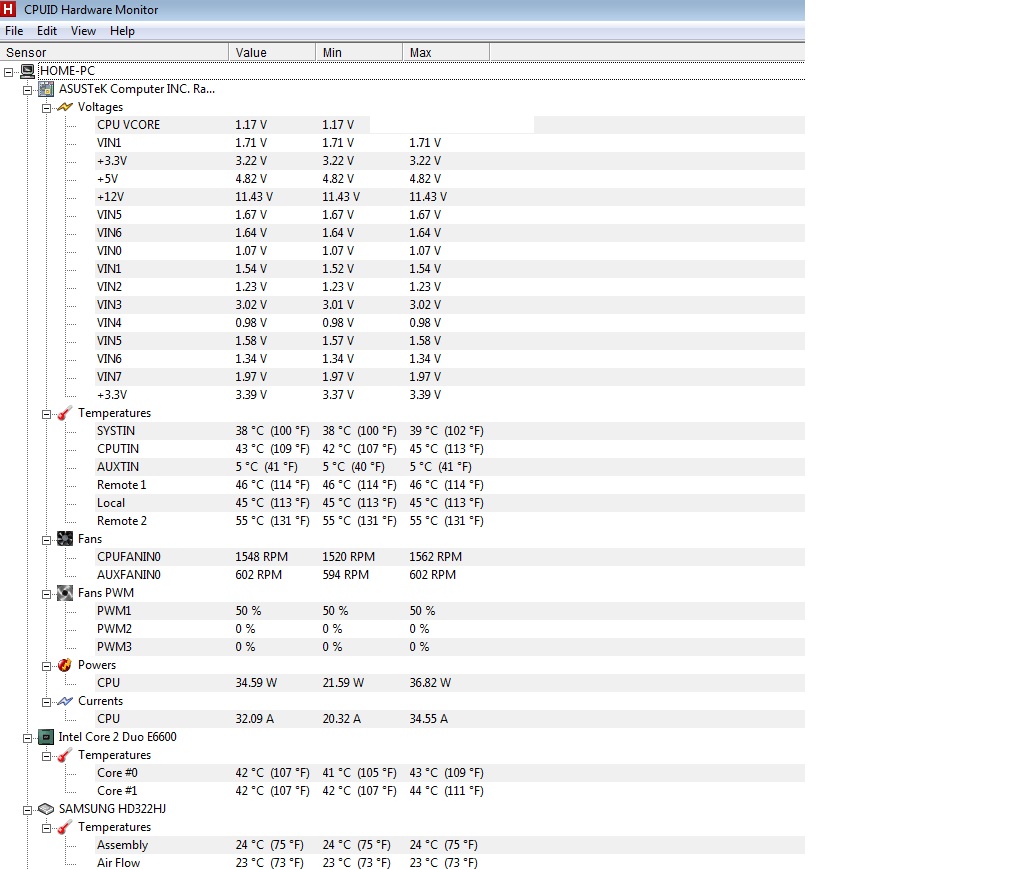1024x870 pixels.
Task: Collapse the Powers section
Action: click(46, 666)
